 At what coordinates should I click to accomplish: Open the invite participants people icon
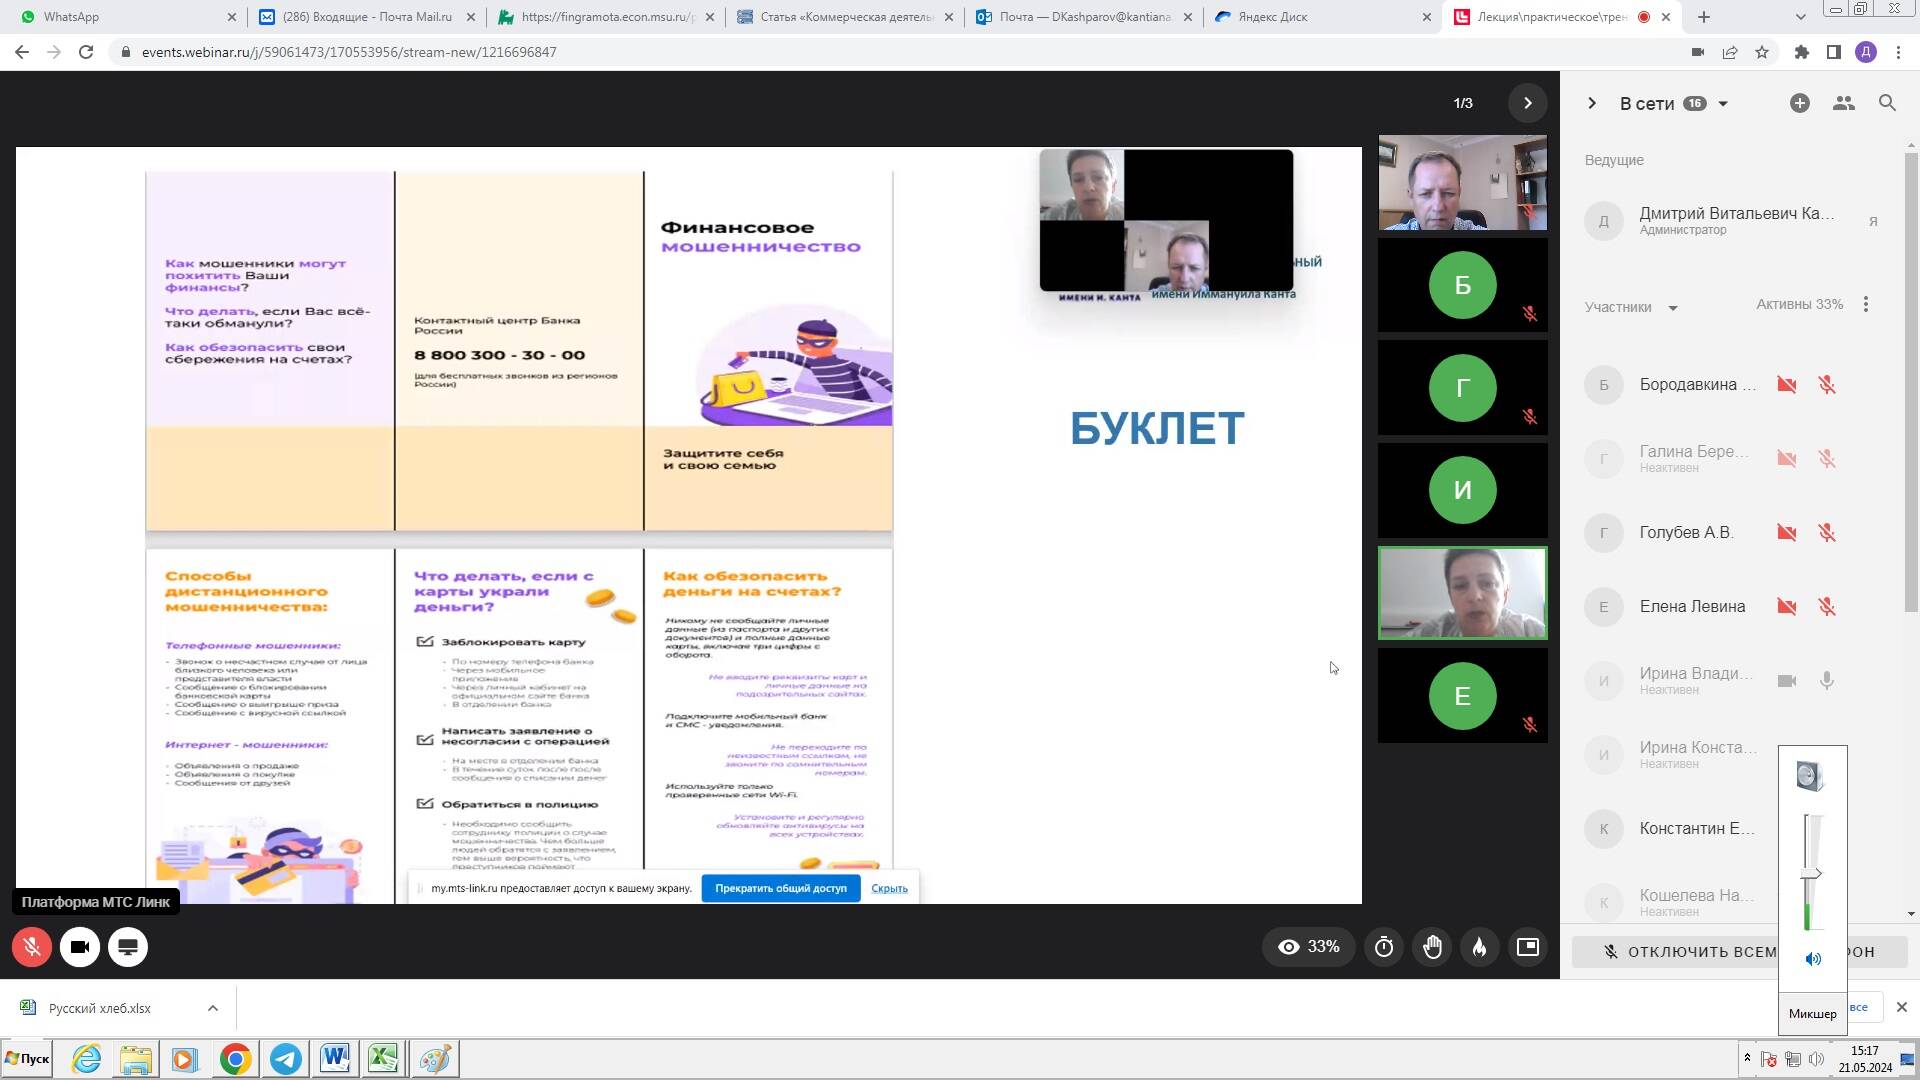(x=1843, y=103)
